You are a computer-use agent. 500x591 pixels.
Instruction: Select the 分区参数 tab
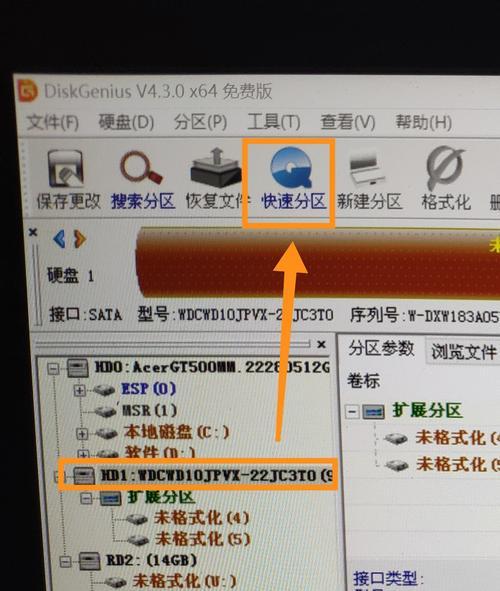tap(381, 348)
